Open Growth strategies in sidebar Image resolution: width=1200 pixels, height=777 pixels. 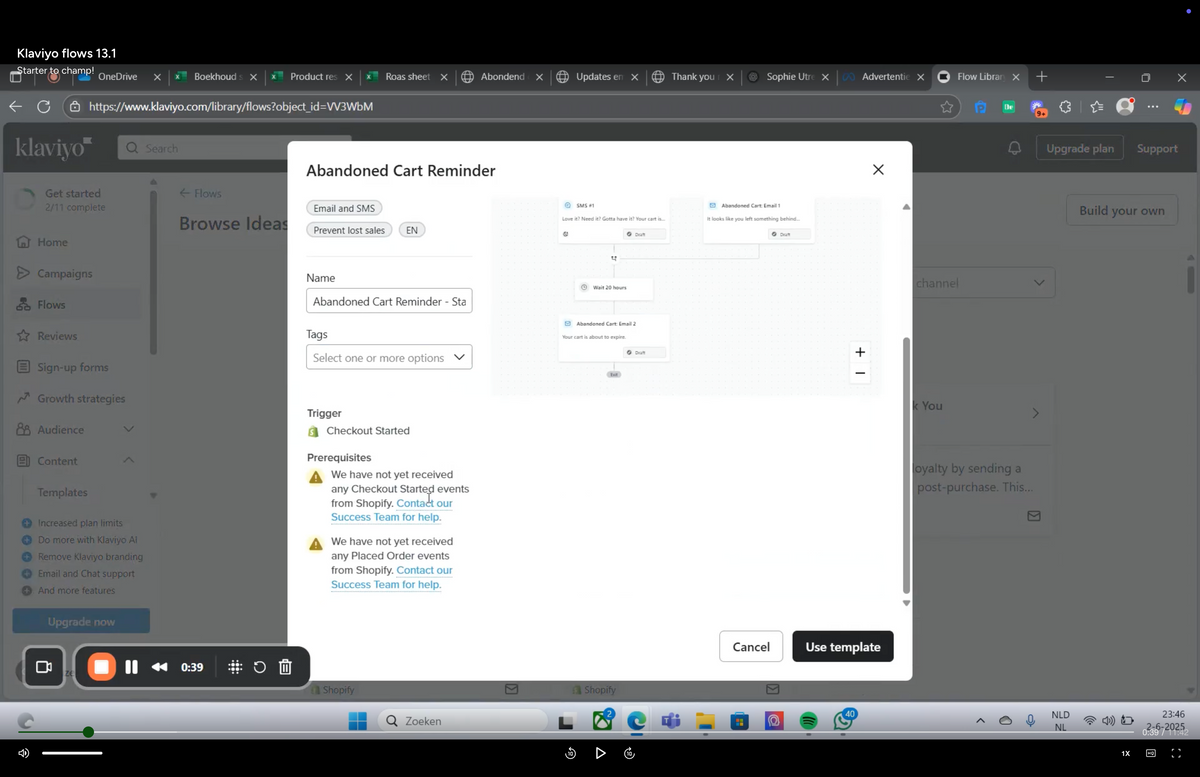tap(81, 398)
